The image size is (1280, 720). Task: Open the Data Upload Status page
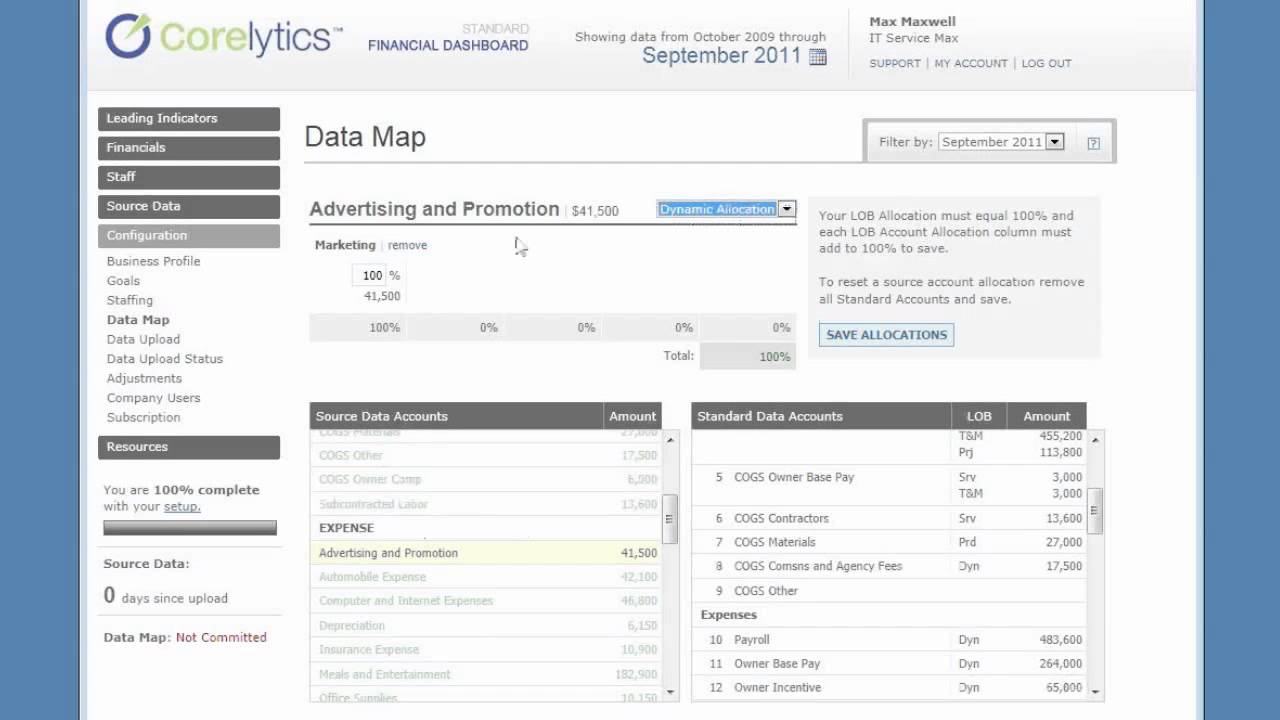[x=165, y=359]
